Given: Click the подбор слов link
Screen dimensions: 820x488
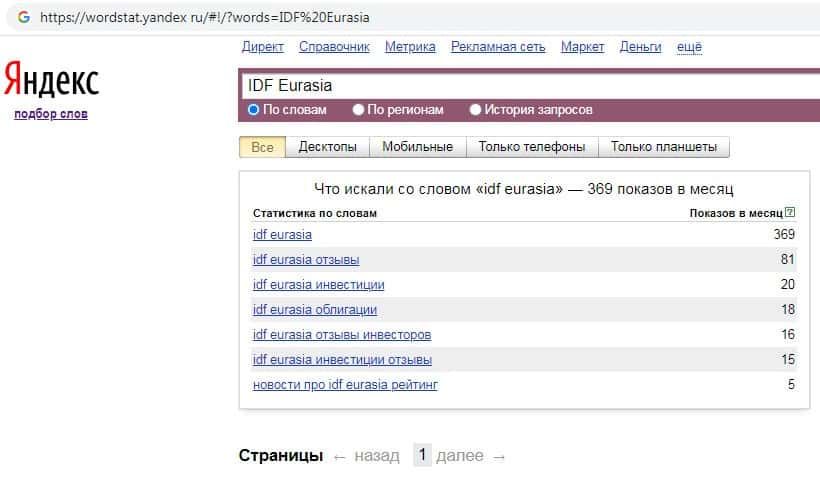Looking at the screenshot, I should [51, 114].
